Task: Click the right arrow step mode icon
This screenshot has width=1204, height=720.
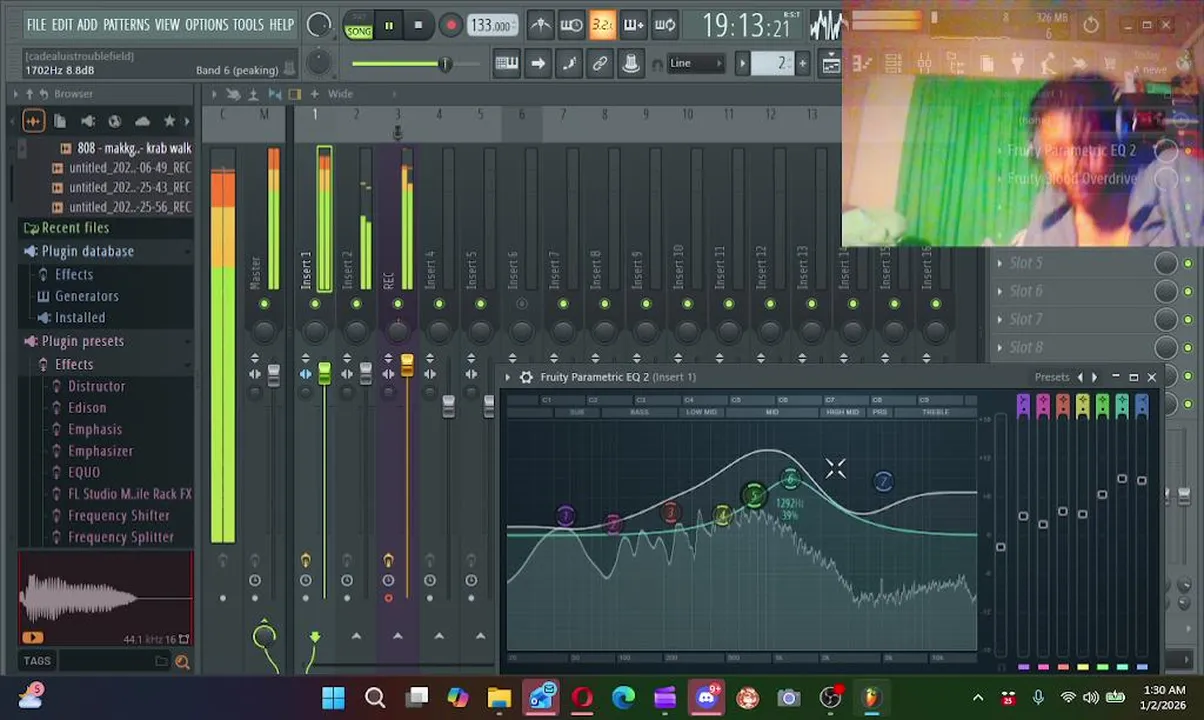Action: click(538, 64)
